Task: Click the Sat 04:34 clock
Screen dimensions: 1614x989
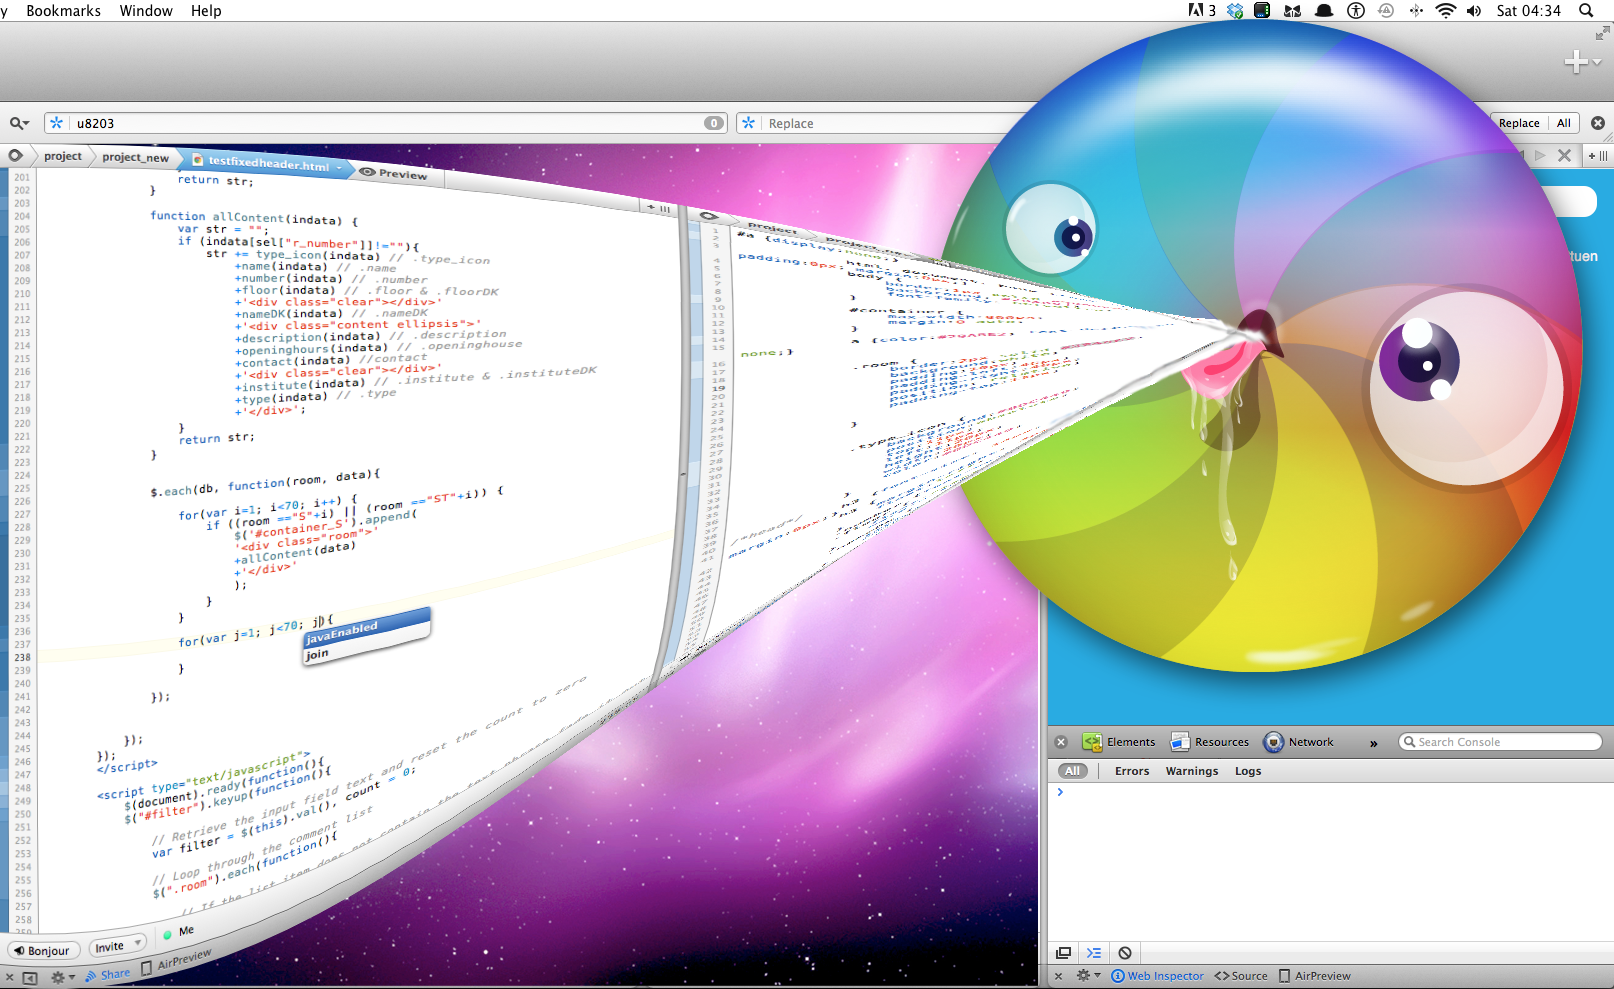Action: (x=1528, y=11)
